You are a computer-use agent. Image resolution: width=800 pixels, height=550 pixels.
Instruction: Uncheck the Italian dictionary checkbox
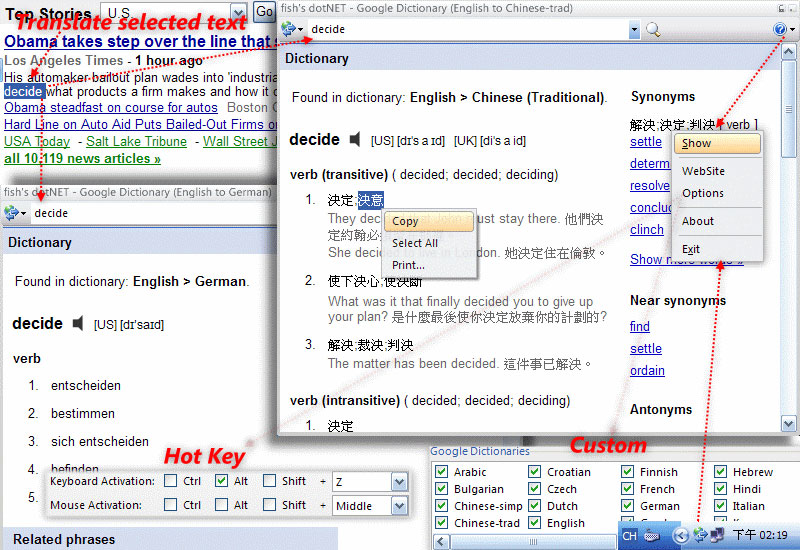coord(720,506)
